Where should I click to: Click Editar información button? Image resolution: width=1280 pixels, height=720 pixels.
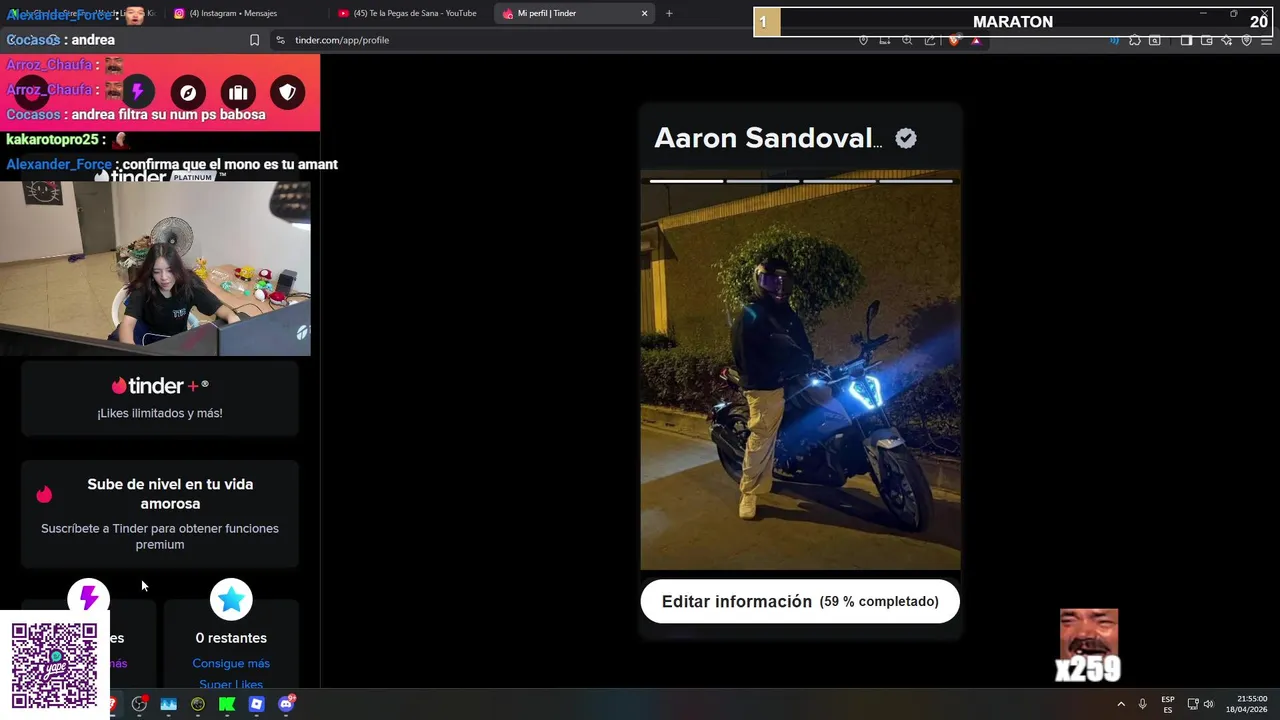pyautogui.click(x=800, y=601)
